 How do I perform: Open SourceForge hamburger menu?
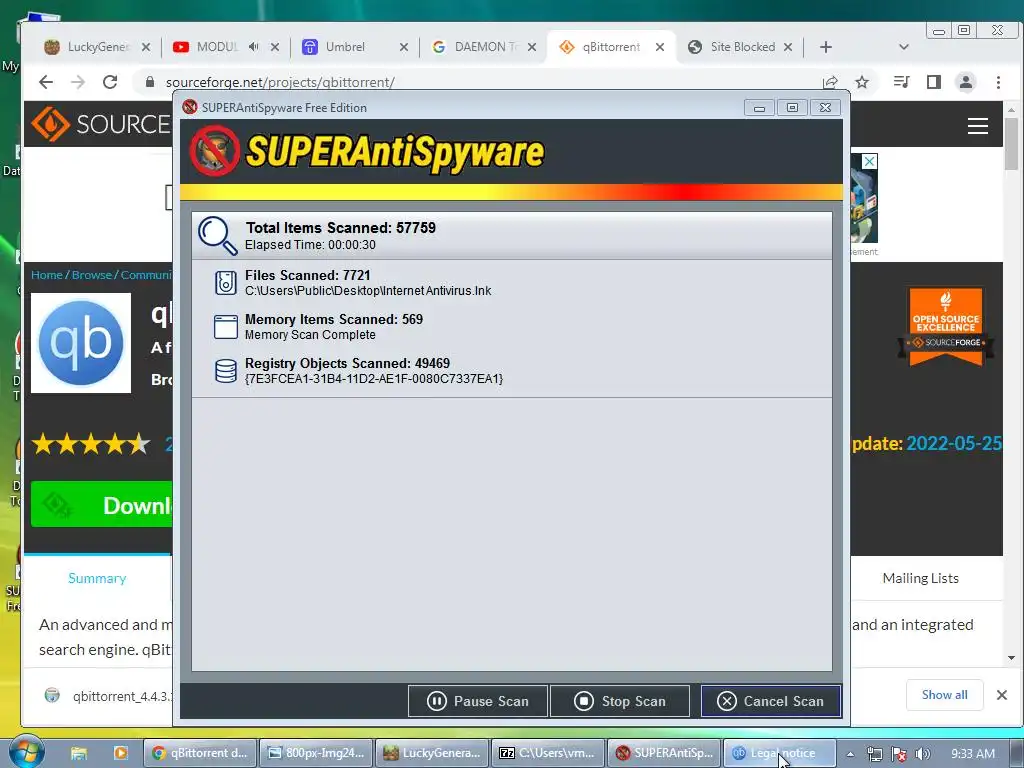click(978, 125)
